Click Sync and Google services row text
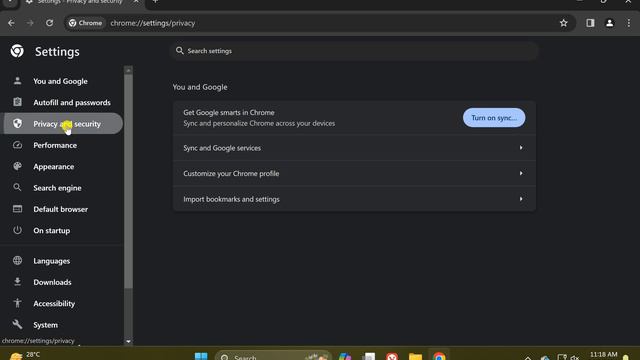Image resolution: width=640 pixels, height=360 pixels. pos(222,148)
